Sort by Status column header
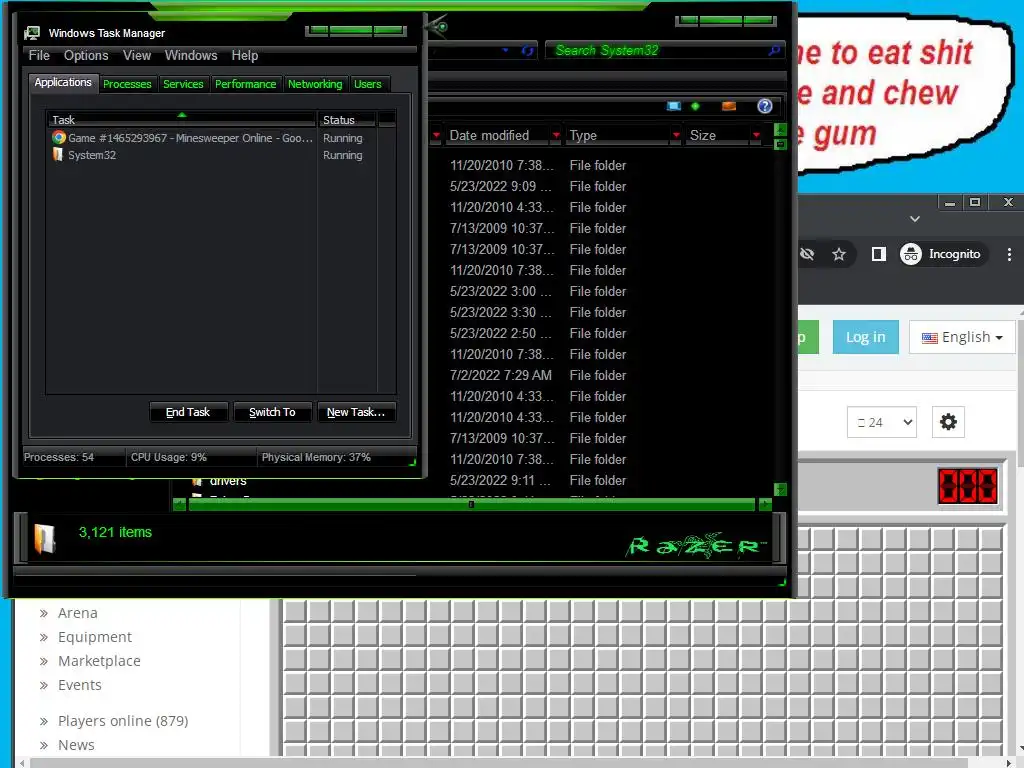This screenshot has width=1024, height=768. click(346, 120)
